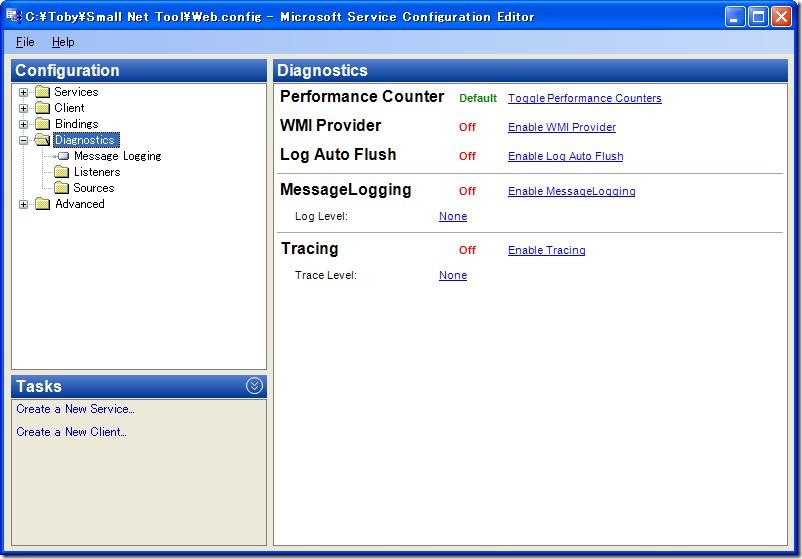Click the Advanced folder icon

pos(42,204)
